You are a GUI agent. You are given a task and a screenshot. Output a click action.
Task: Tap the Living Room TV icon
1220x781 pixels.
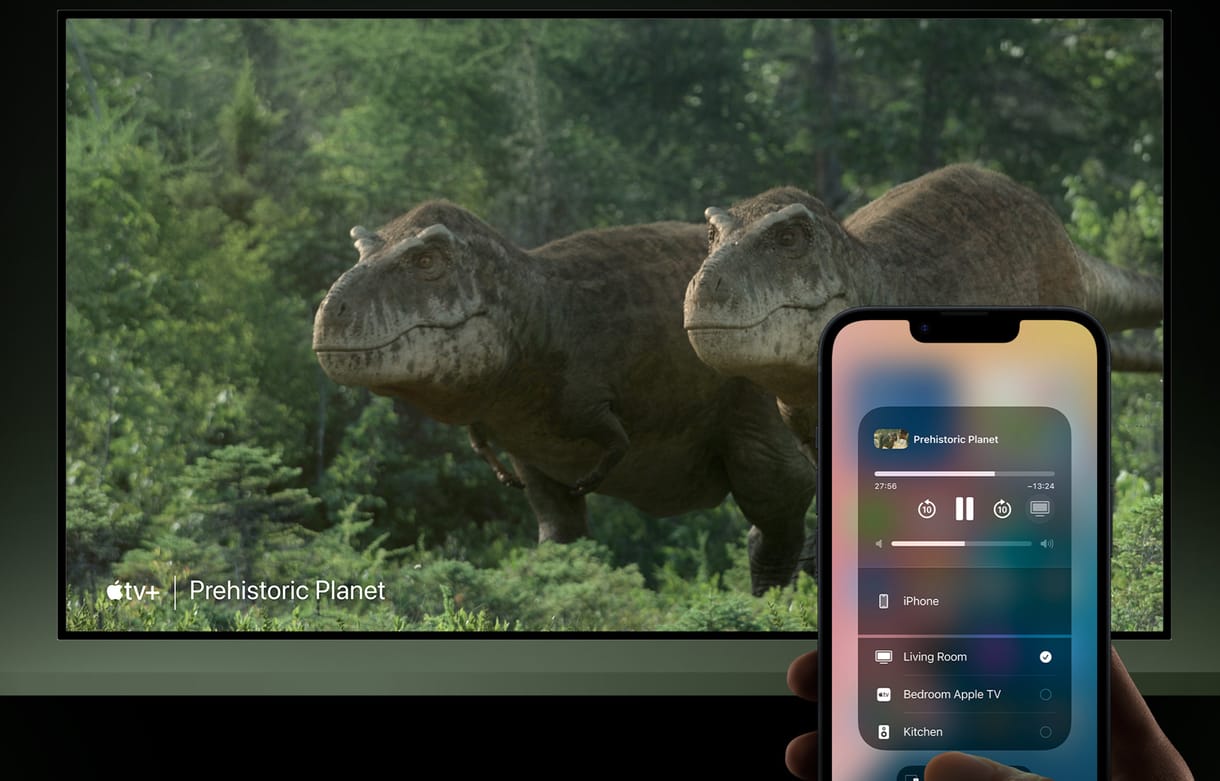[x=883, y=657]
